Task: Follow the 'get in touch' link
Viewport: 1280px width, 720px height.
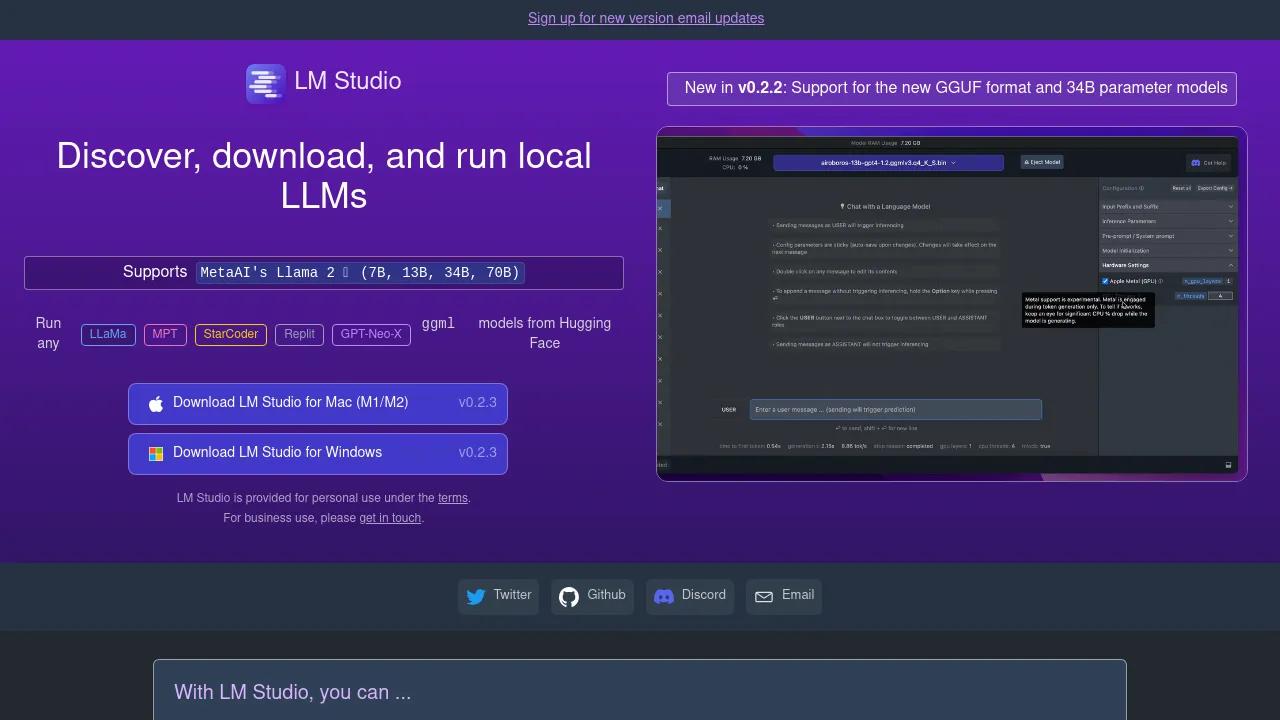Action: pyautogui.click(x=390, y=518)
